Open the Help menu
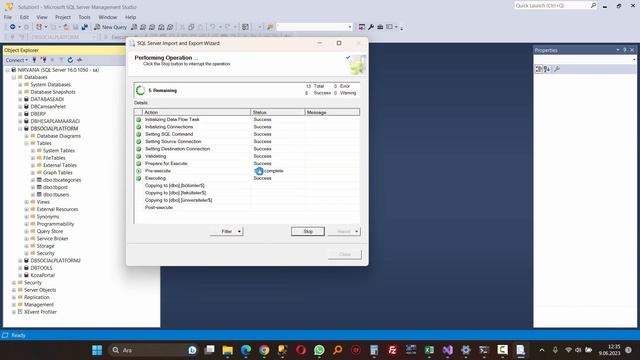 coord(130,17)
